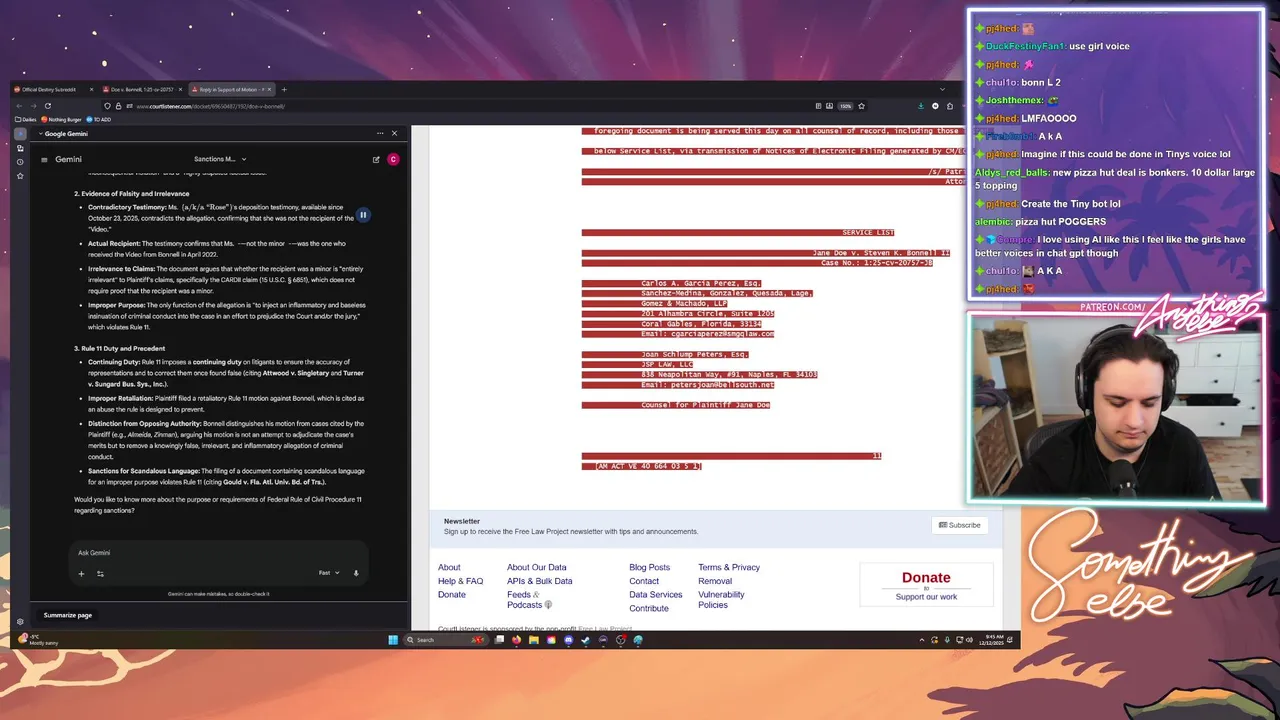Select the "Reply in Support of Motion" tab
1280x720 pixels.
230,90
